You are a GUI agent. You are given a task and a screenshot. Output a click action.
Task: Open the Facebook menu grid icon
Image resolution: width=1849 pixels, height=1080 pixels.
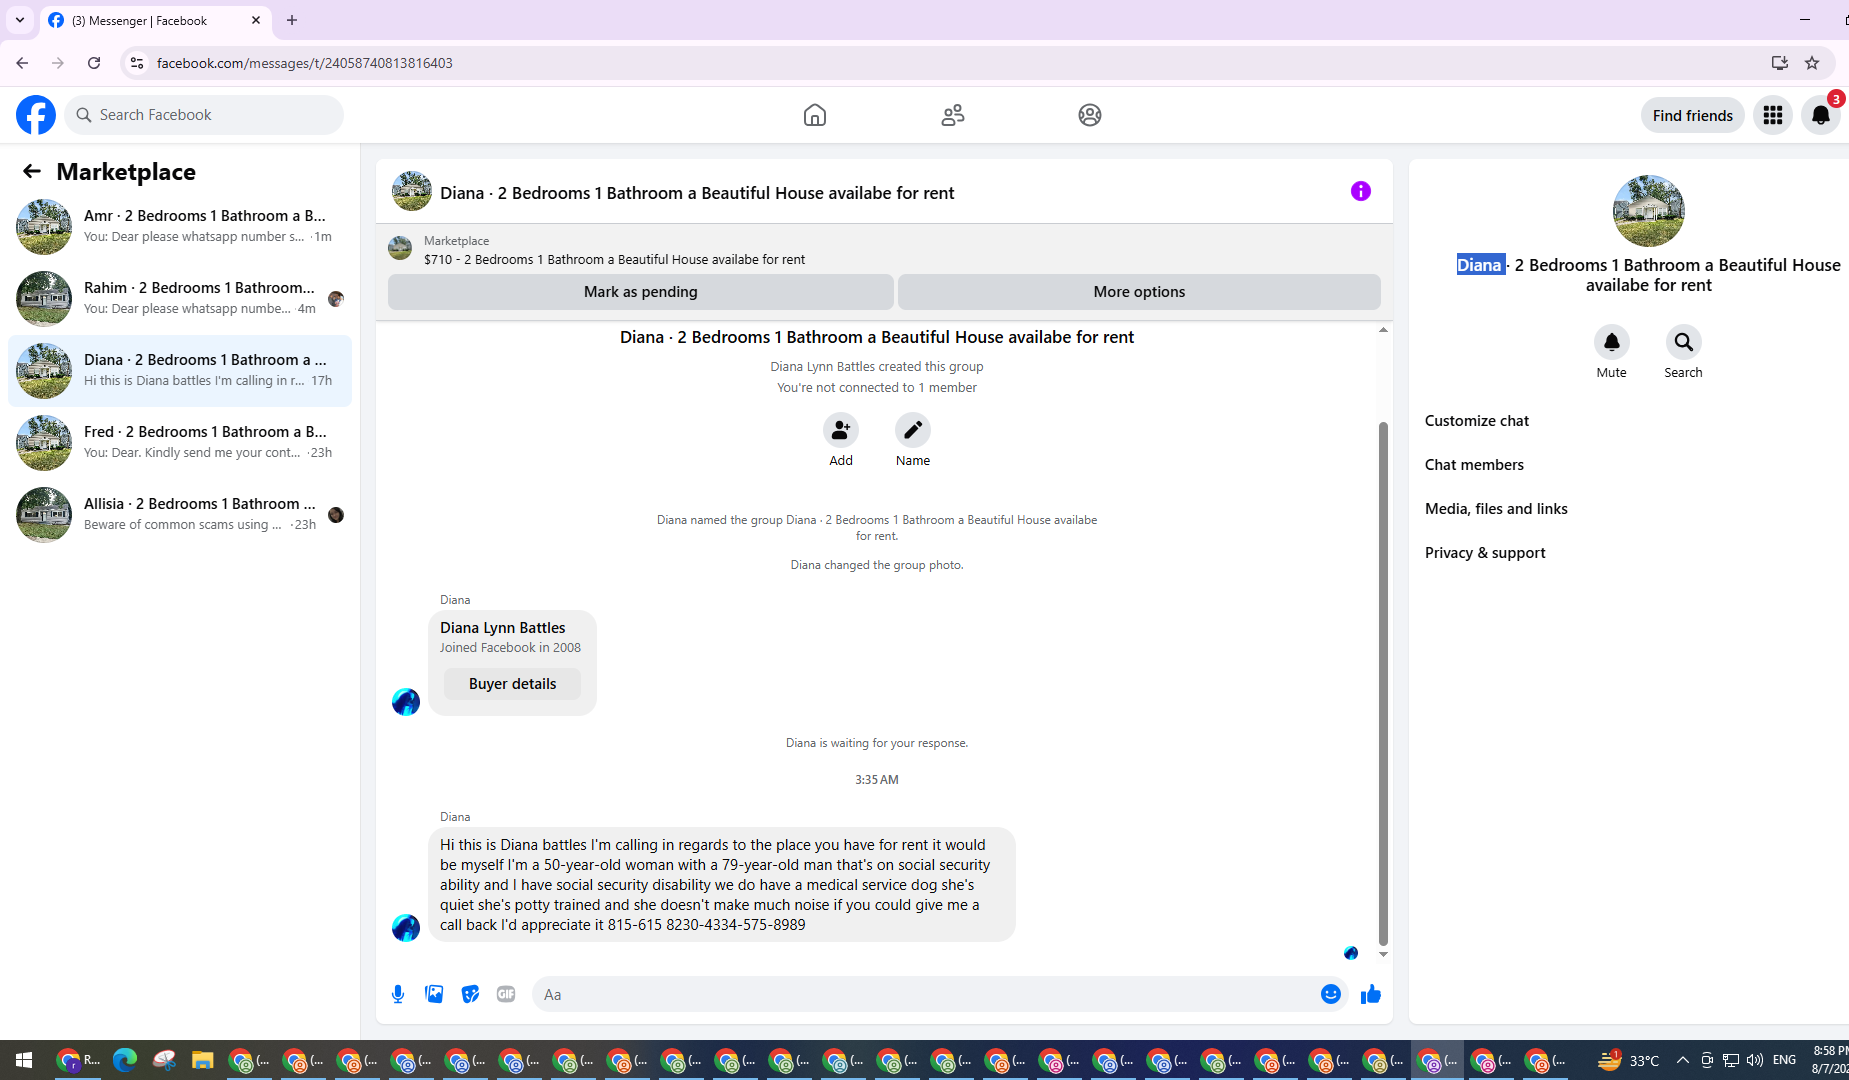[x=1773, y=115]
